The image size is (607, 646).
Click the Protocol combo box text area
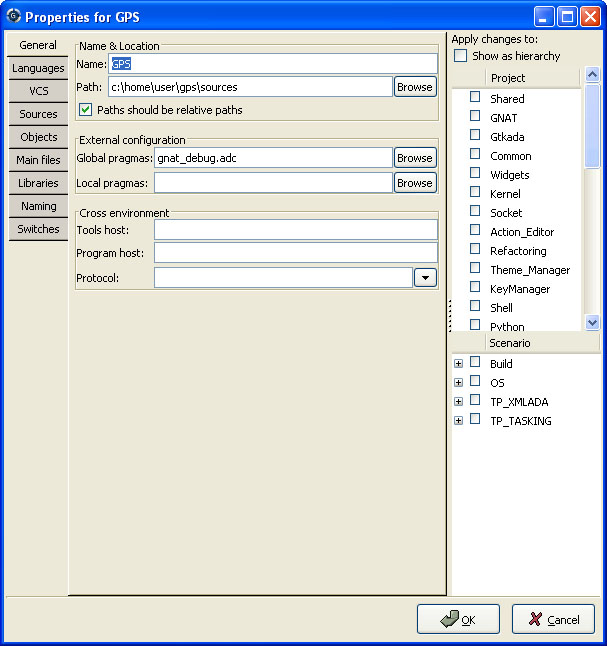pyautogui.click(x=284, y=278)
